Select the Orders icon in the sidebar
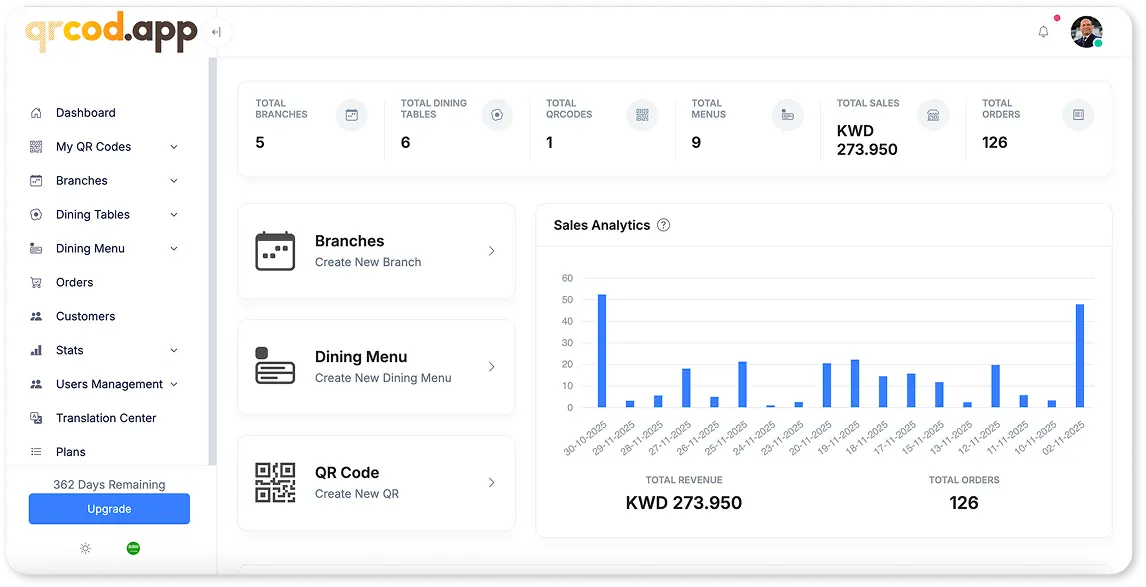This screenshot has width=1146, height=587. (x=36, y=282)
